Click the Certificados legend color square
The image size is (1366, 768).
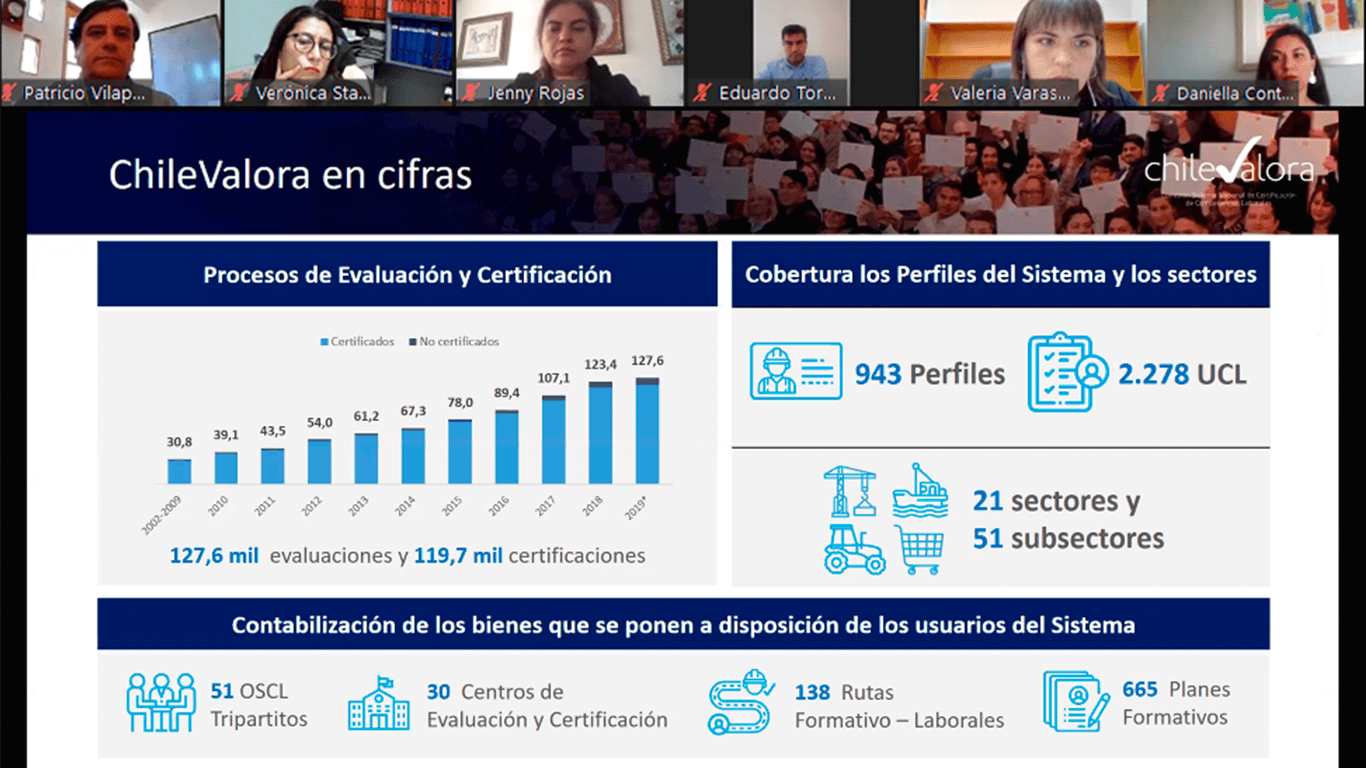(x=324, y=342)
